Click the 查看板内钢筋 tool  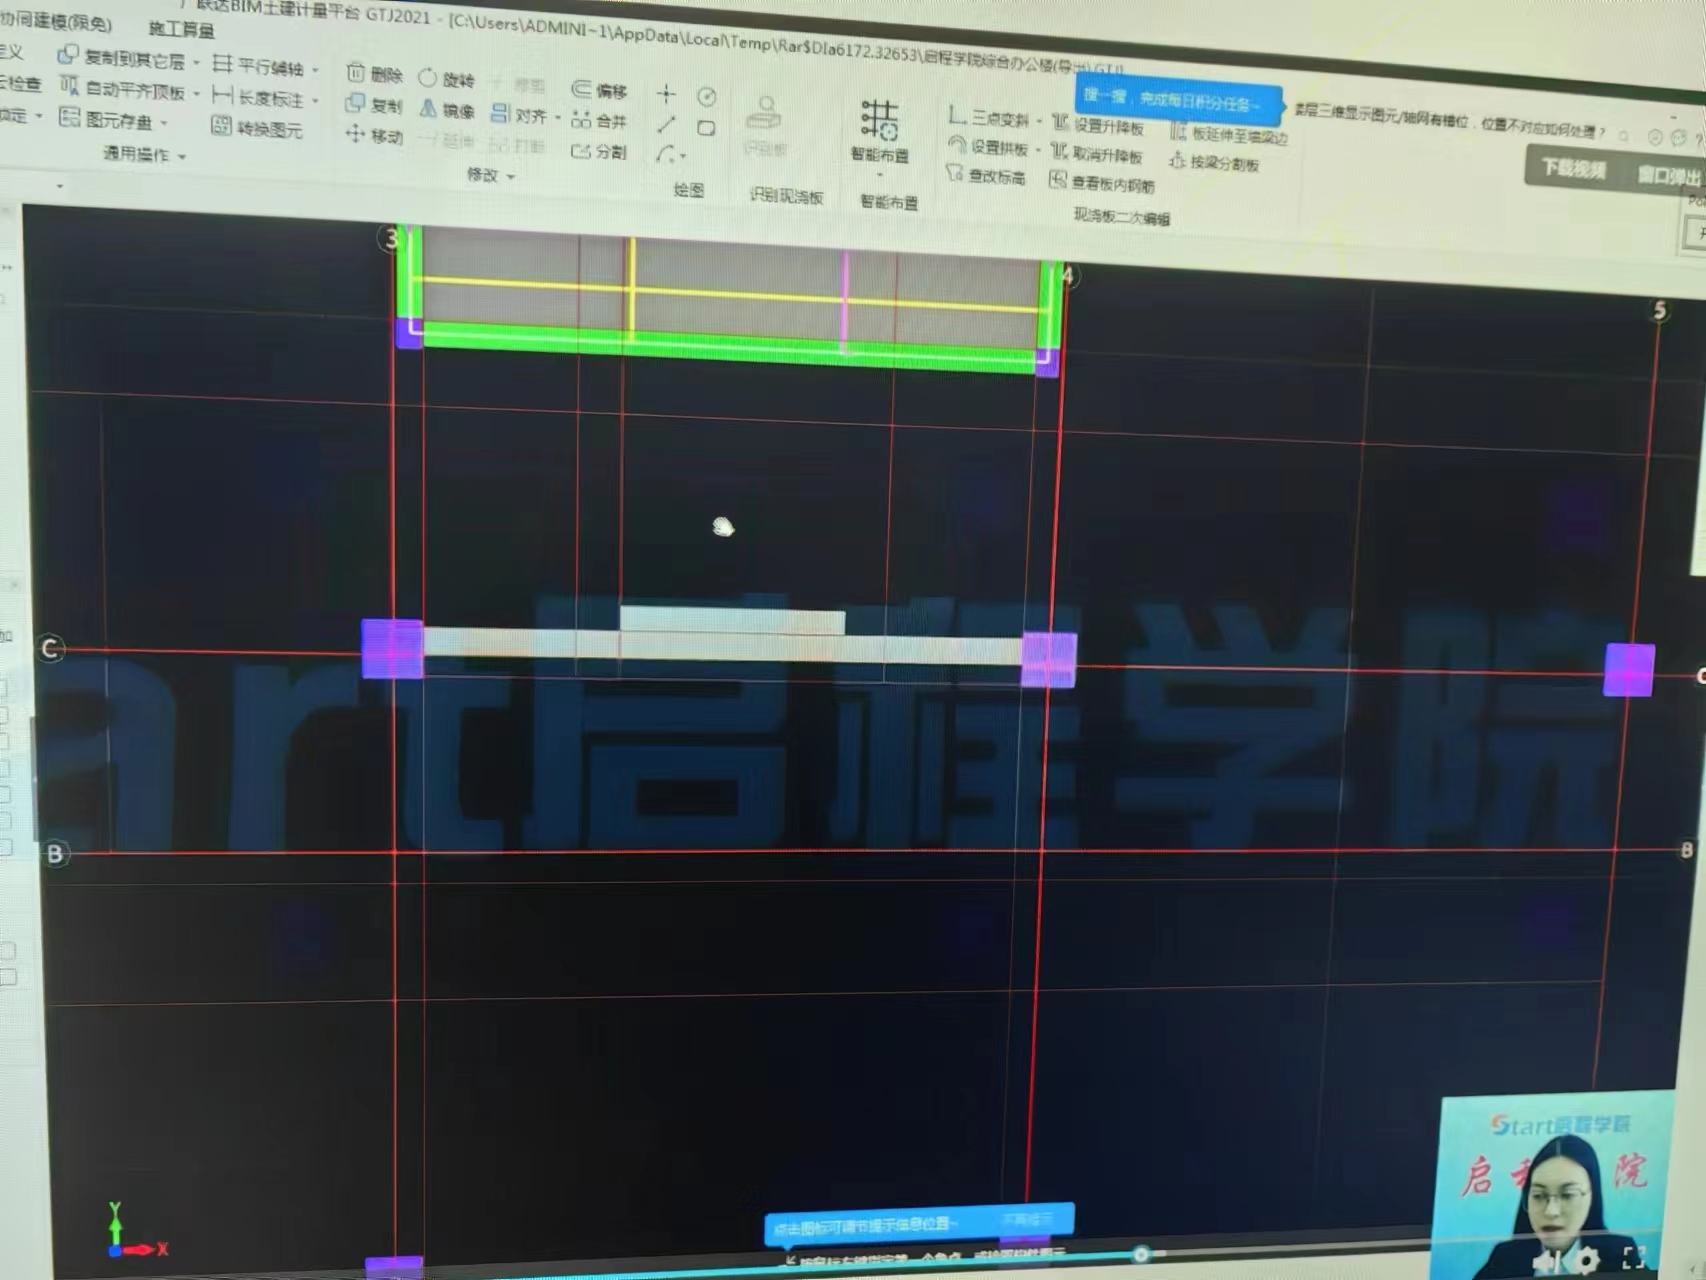pos(1101,183)
